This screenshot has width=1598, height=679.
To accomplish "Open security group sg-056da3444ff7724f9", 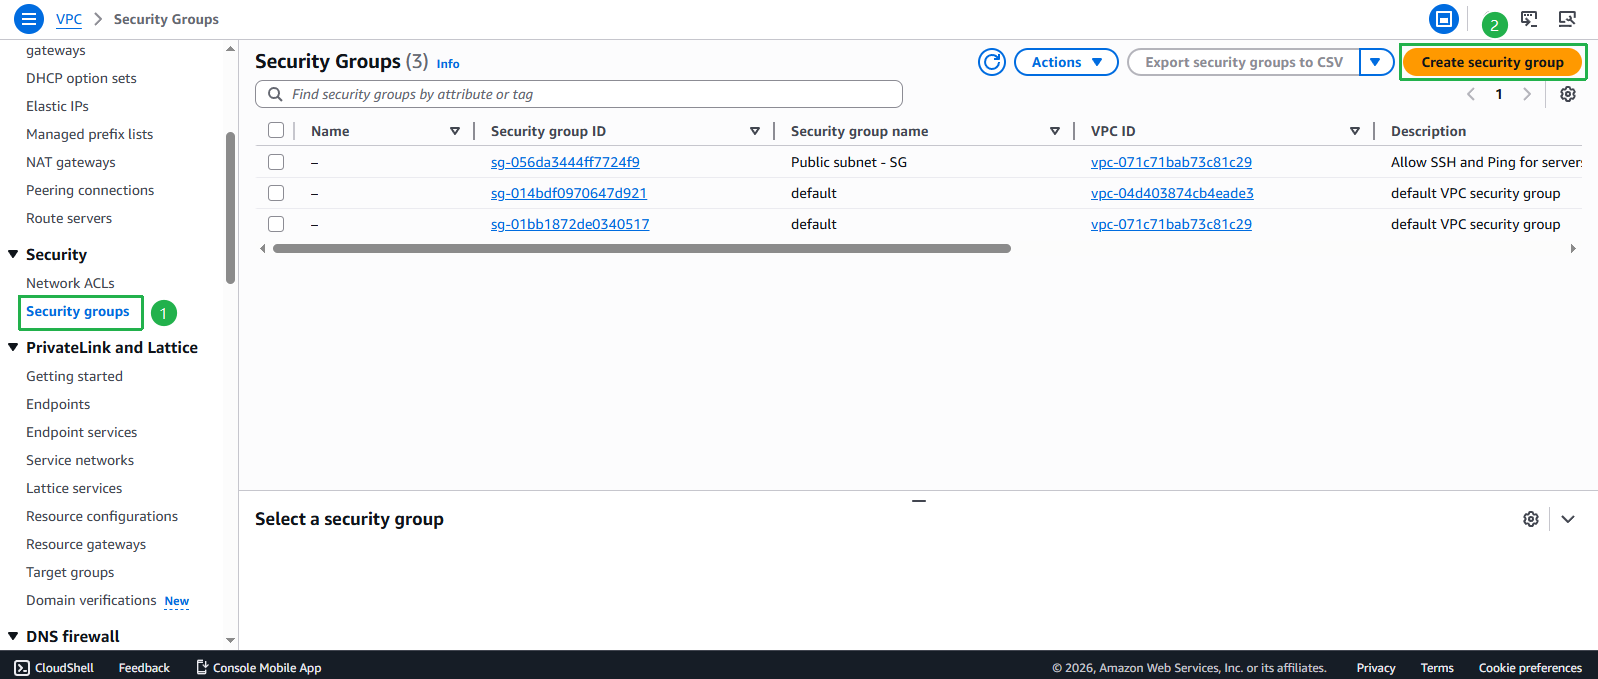I will 565,162.
